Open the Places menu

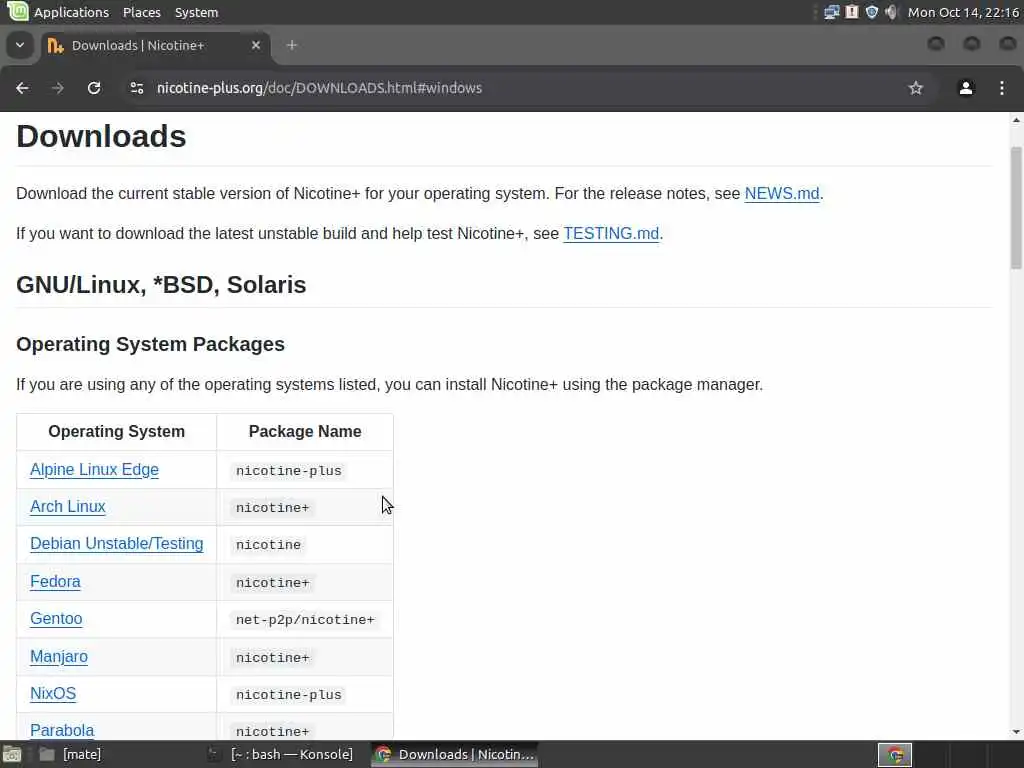[142, 12]
